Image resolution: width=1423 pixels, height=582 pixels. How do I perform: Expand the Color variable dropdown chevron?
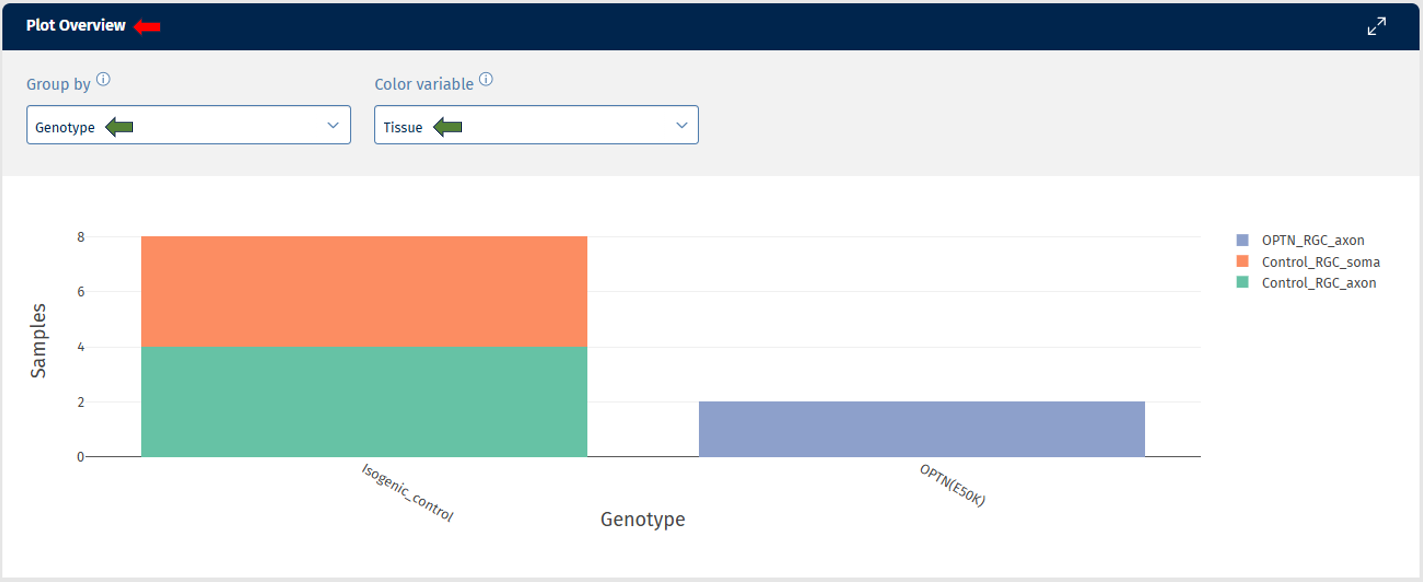point(681,126)
